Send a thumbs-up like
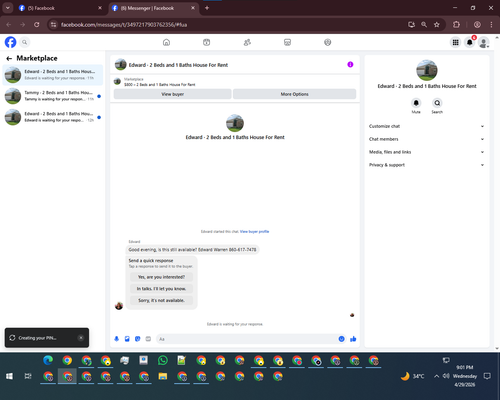The height and width of the screenshot is (400, 500). (353, 339)
